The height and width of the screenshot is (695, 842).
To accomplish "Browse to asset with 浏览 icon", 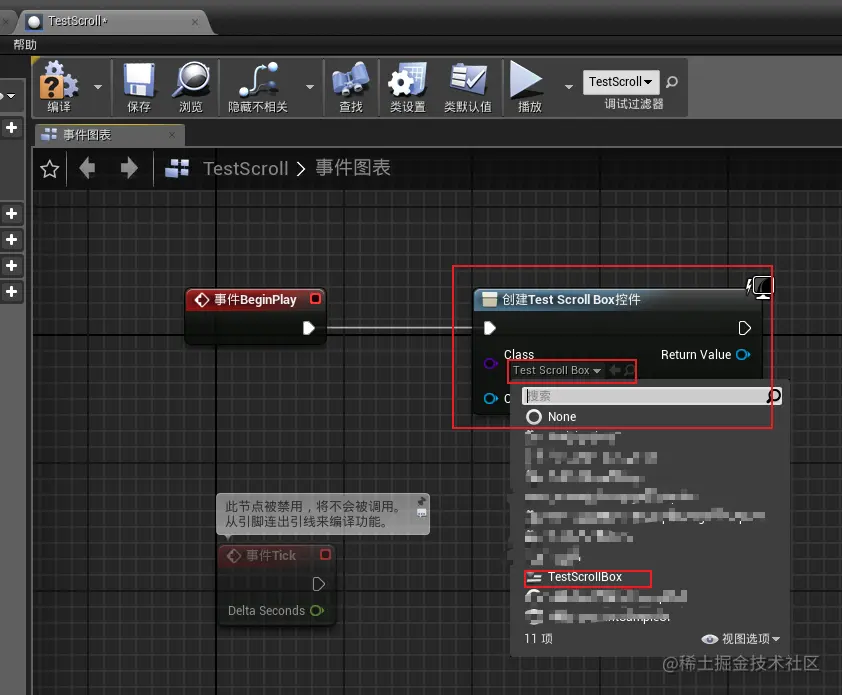I will click(x=191, y=87).
